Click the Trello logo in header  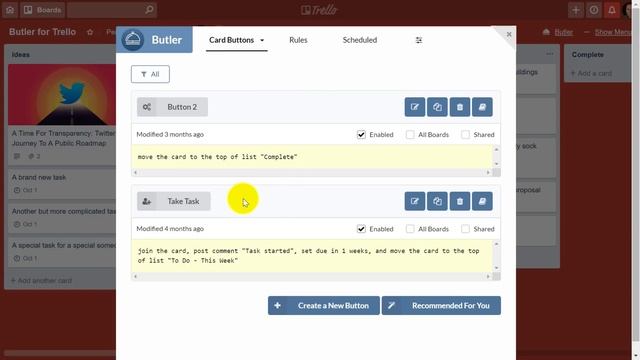pos(319,10)
